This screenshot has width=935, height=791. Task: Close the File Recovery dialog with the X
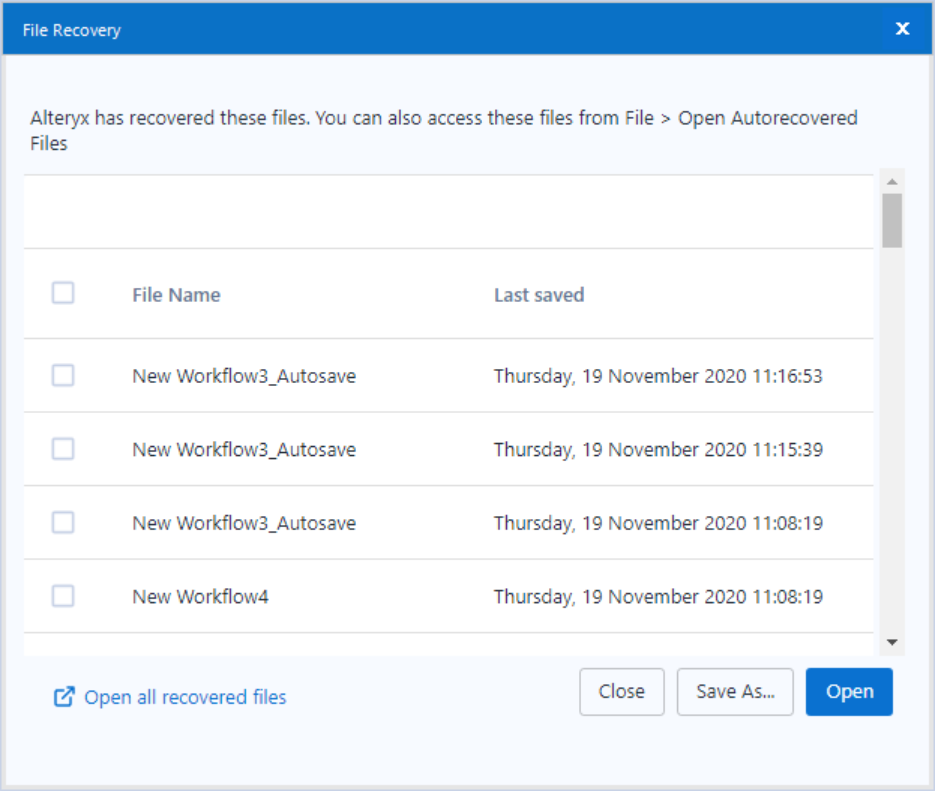[x=902, y=29]
